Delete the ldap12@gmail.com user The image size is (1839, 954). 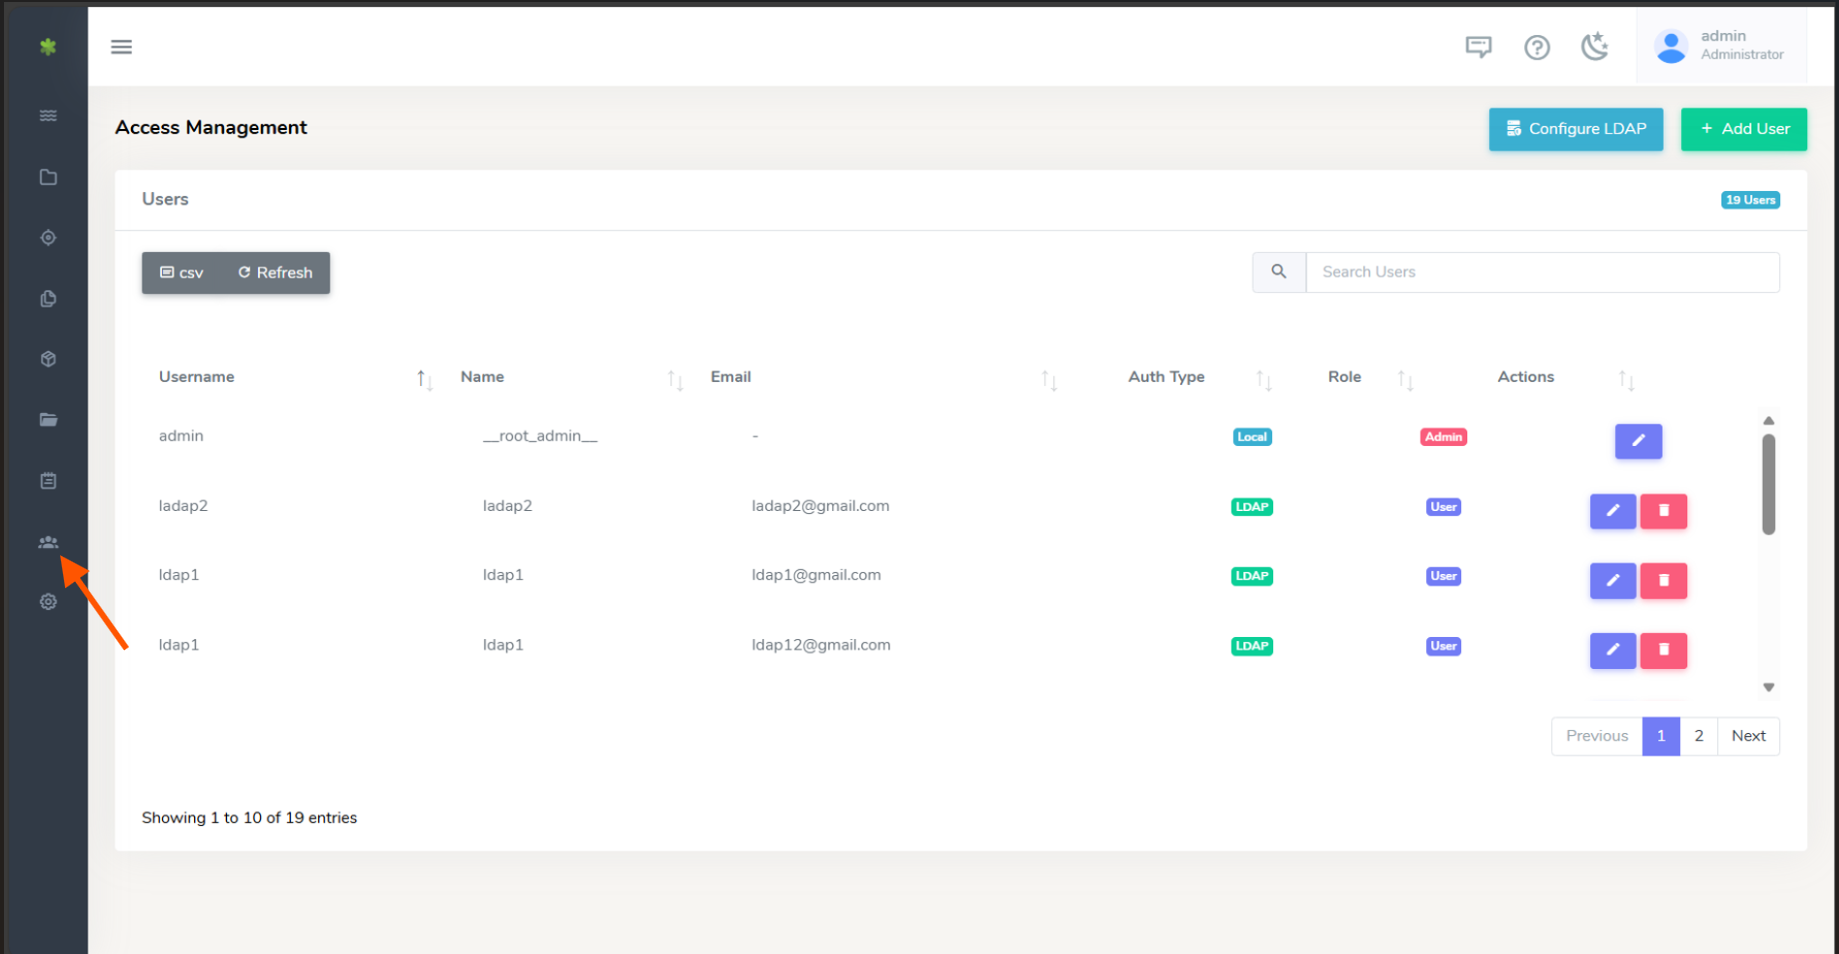click(x=1664, y=650)
